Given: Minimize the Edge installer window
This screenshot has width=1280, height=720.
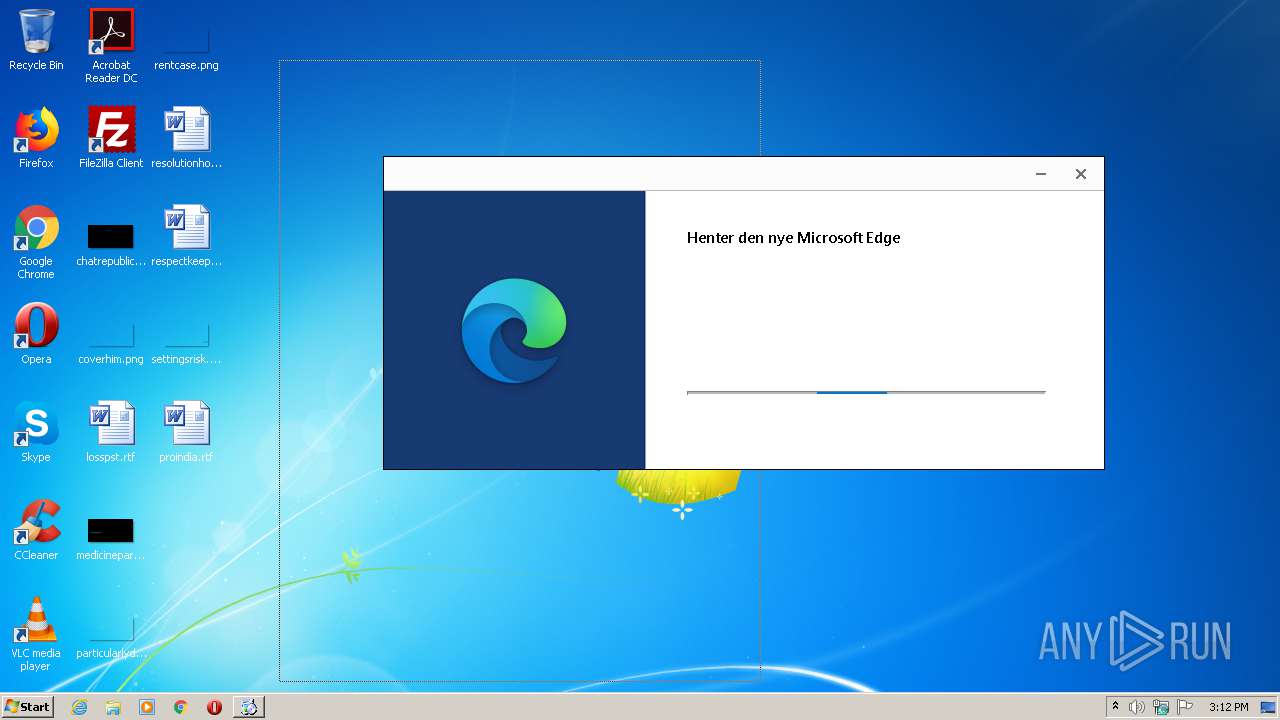Looking at the screenshot, I should coord(1041,174).
